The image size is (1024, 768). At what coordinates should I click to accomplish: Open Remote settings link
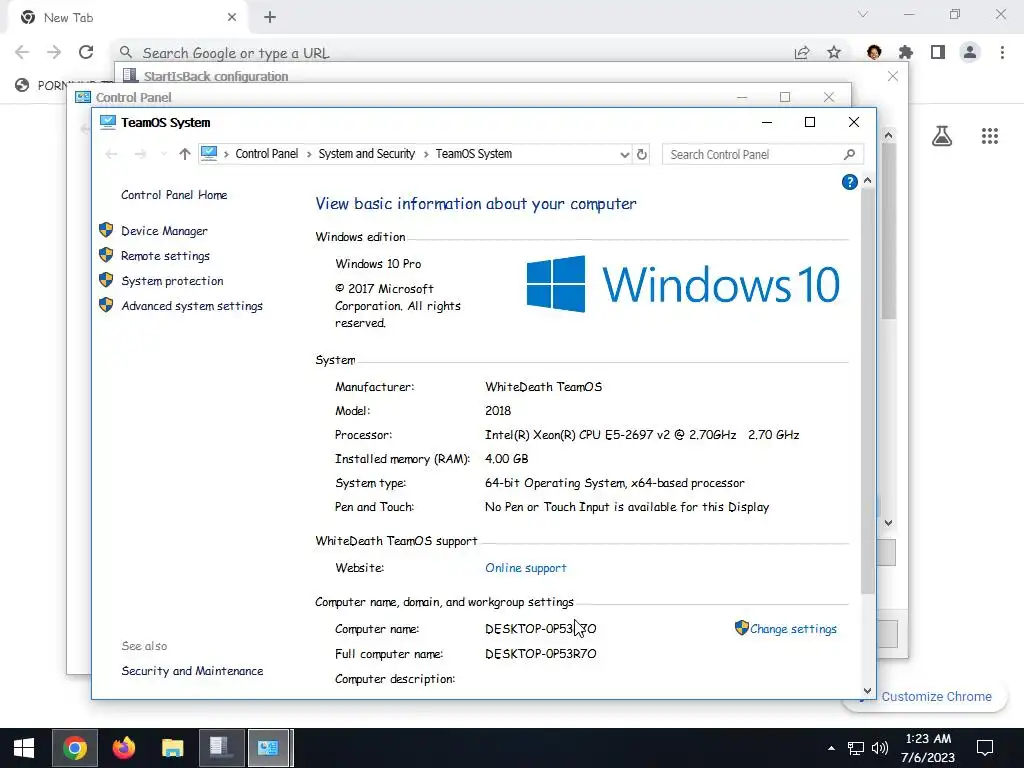165,256
